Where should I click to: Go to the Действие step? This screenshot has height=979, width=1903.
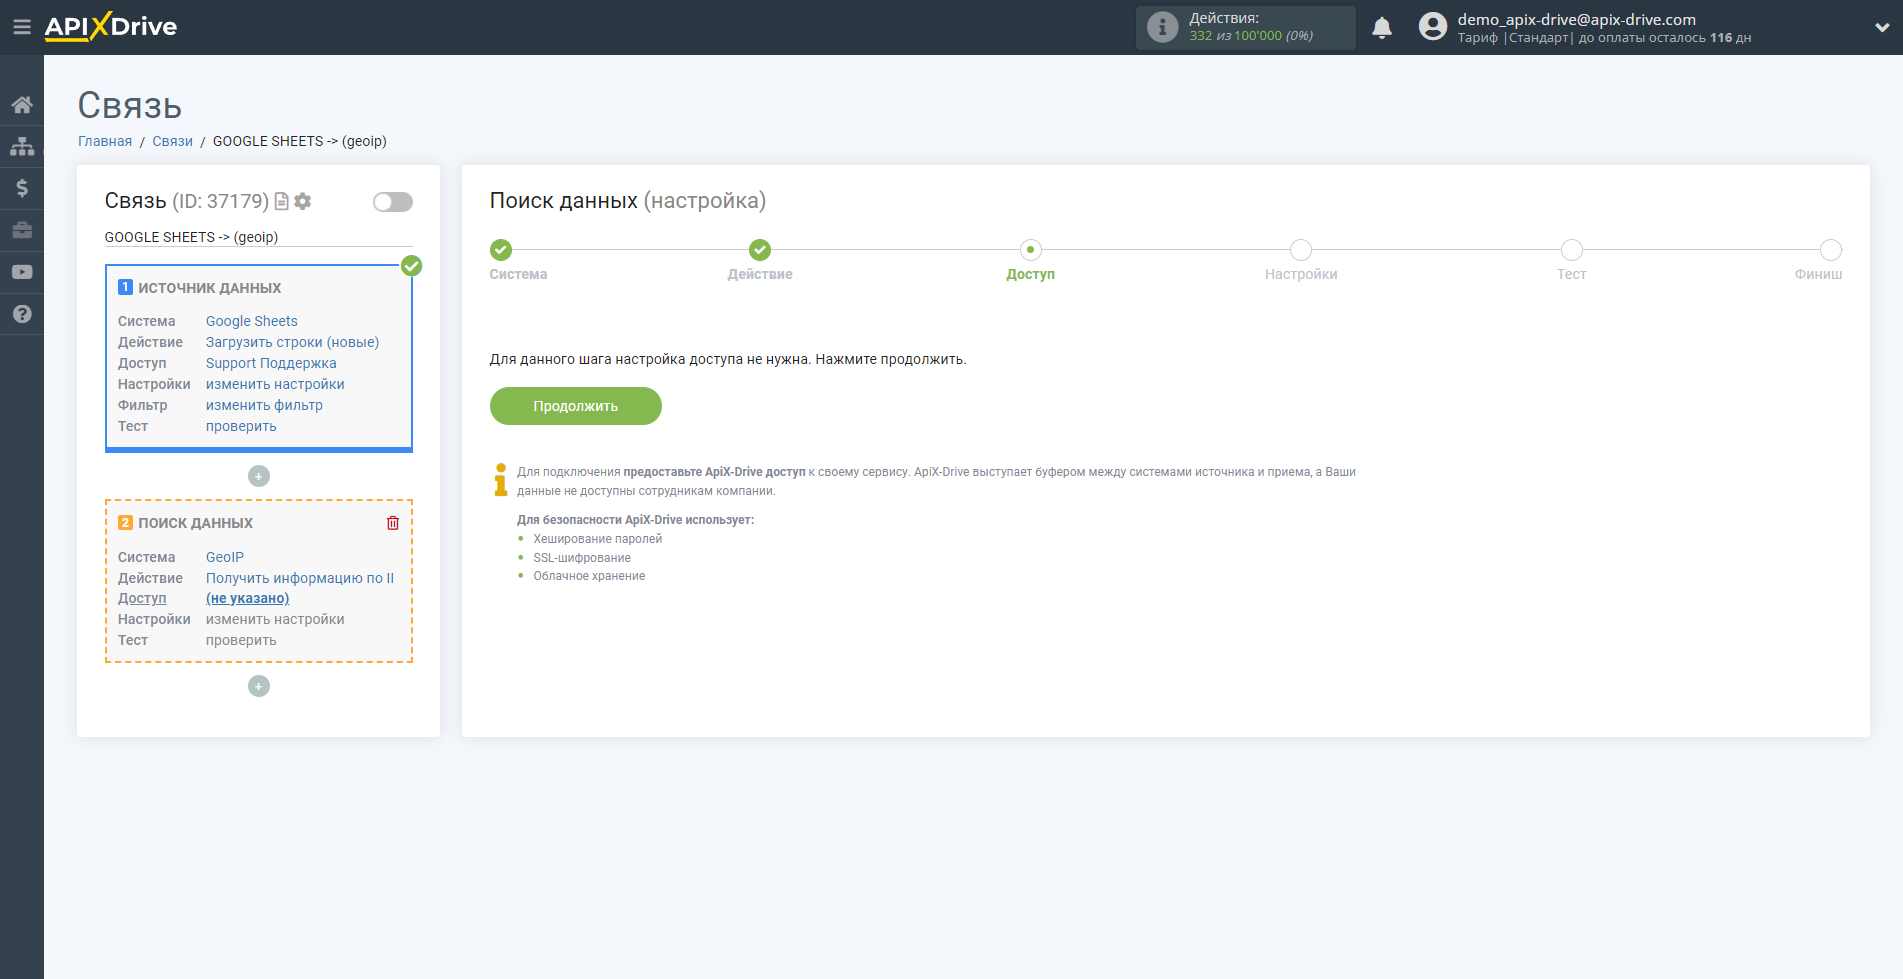point(760,250)
